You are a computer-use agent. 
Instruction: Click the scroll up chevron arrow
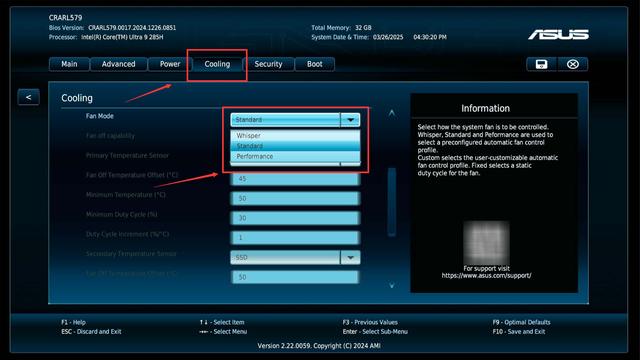click(391, 113)
